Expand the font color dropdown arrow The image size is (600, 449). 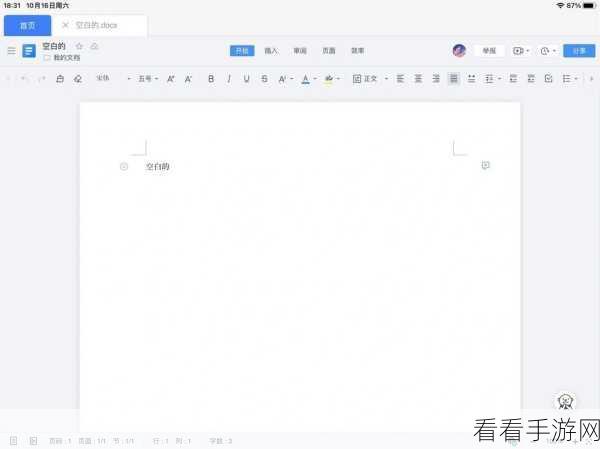click(315, 79)
